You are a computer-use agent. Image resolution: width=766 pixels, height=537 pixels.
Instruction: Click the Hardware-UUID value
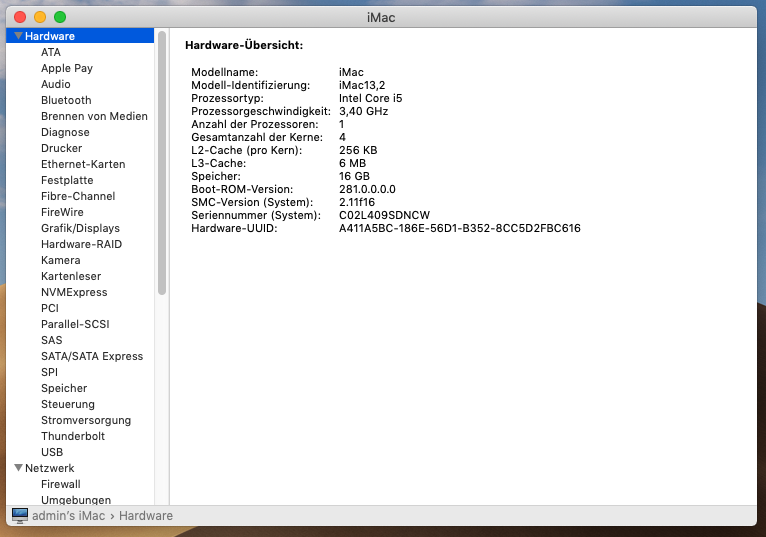point(460,229)
